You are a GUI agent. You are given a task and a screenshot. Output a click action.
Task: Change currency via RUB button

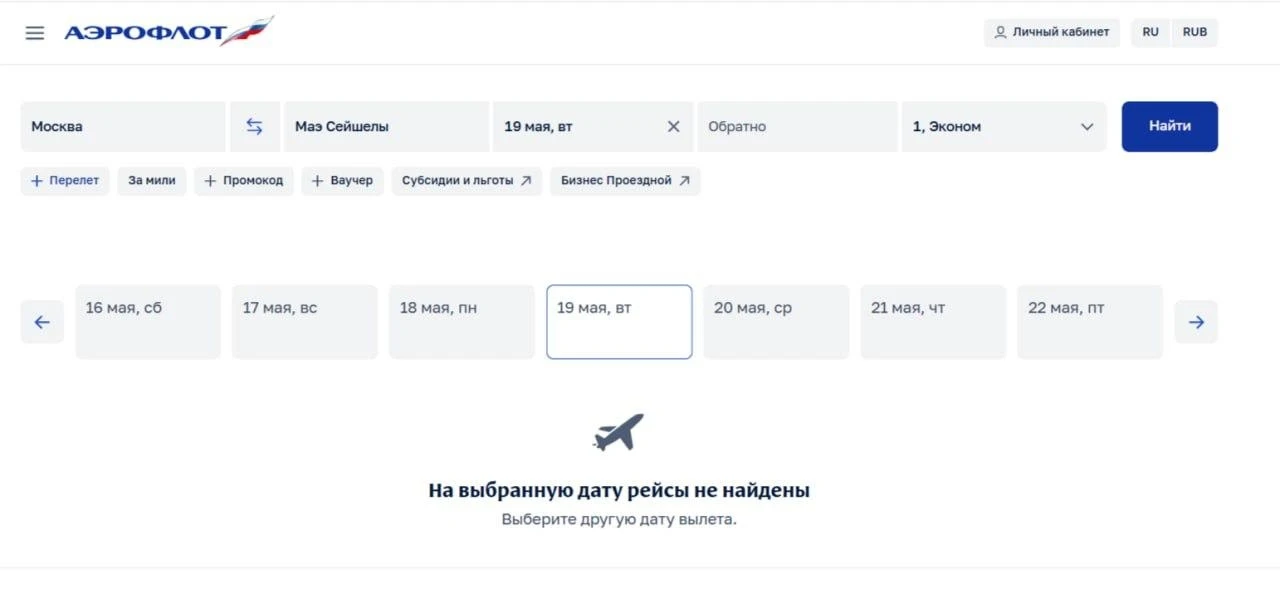pos(1195,32)
